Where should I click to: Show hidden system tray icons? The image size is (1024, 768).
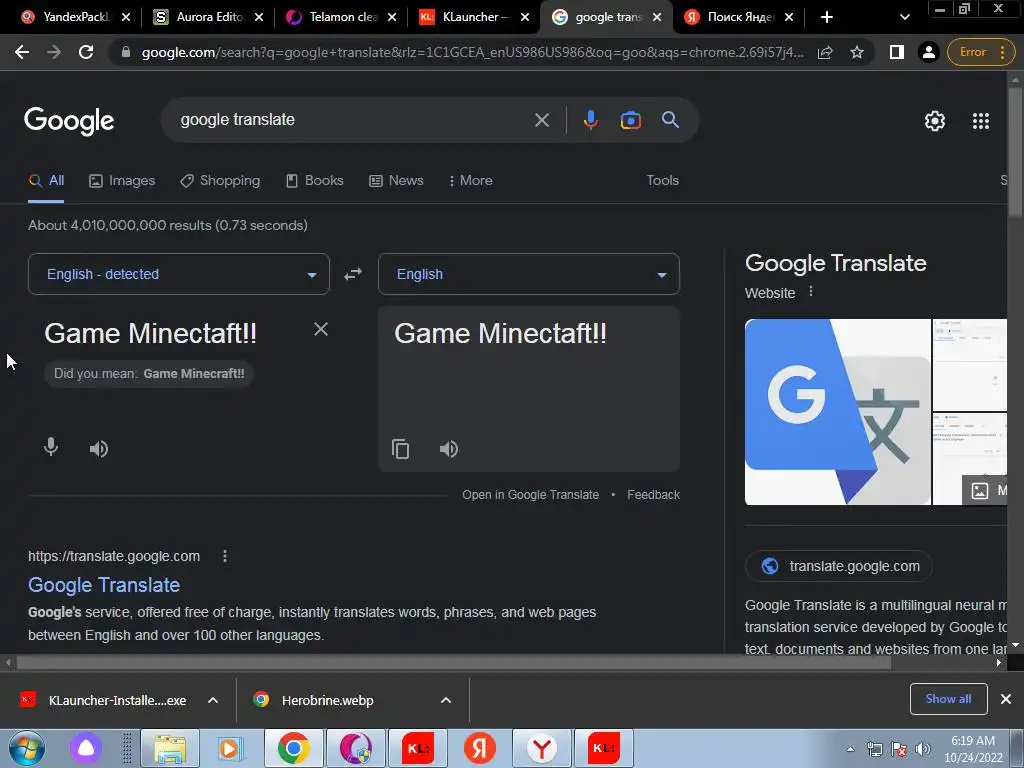coord(850,749)
